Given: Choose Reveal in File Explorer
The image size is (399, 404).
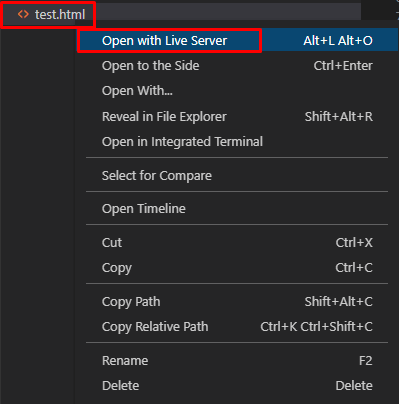Looking at the screenshot, I should (237, 117).
